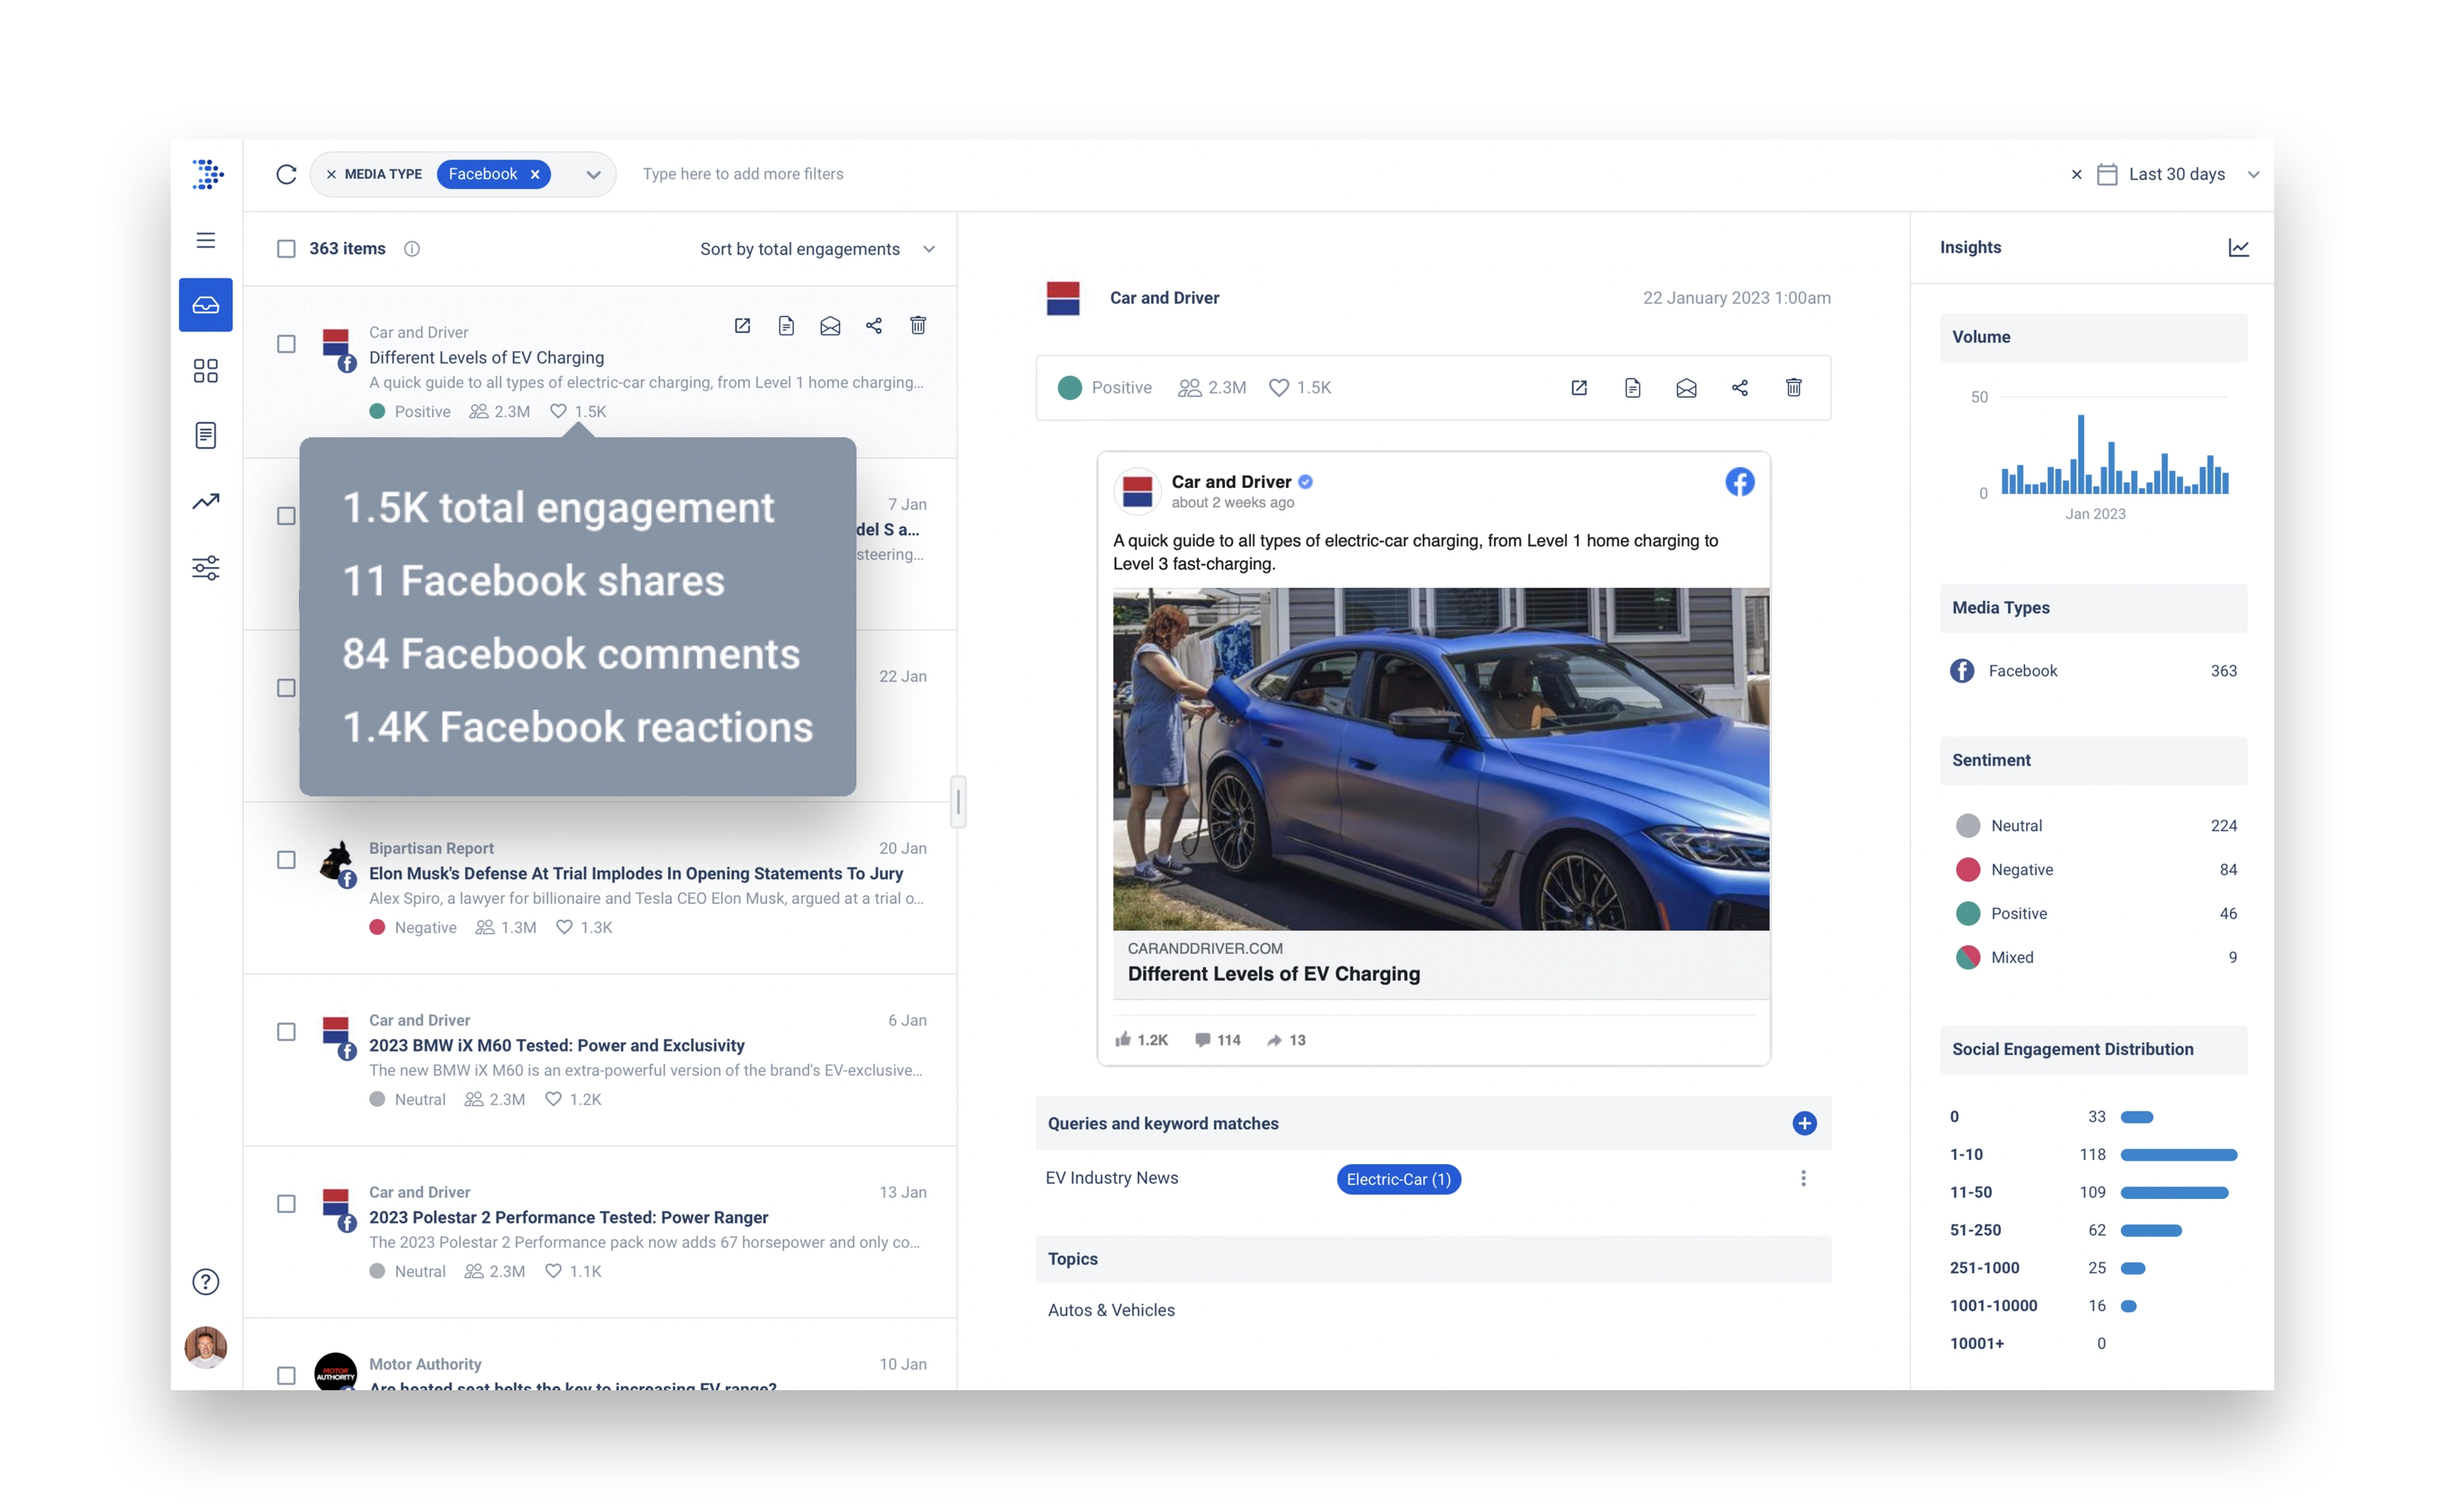Screen dimensions: 2445x1512
Task: Remove the Facebook filter chip
Action: (535, 174)
